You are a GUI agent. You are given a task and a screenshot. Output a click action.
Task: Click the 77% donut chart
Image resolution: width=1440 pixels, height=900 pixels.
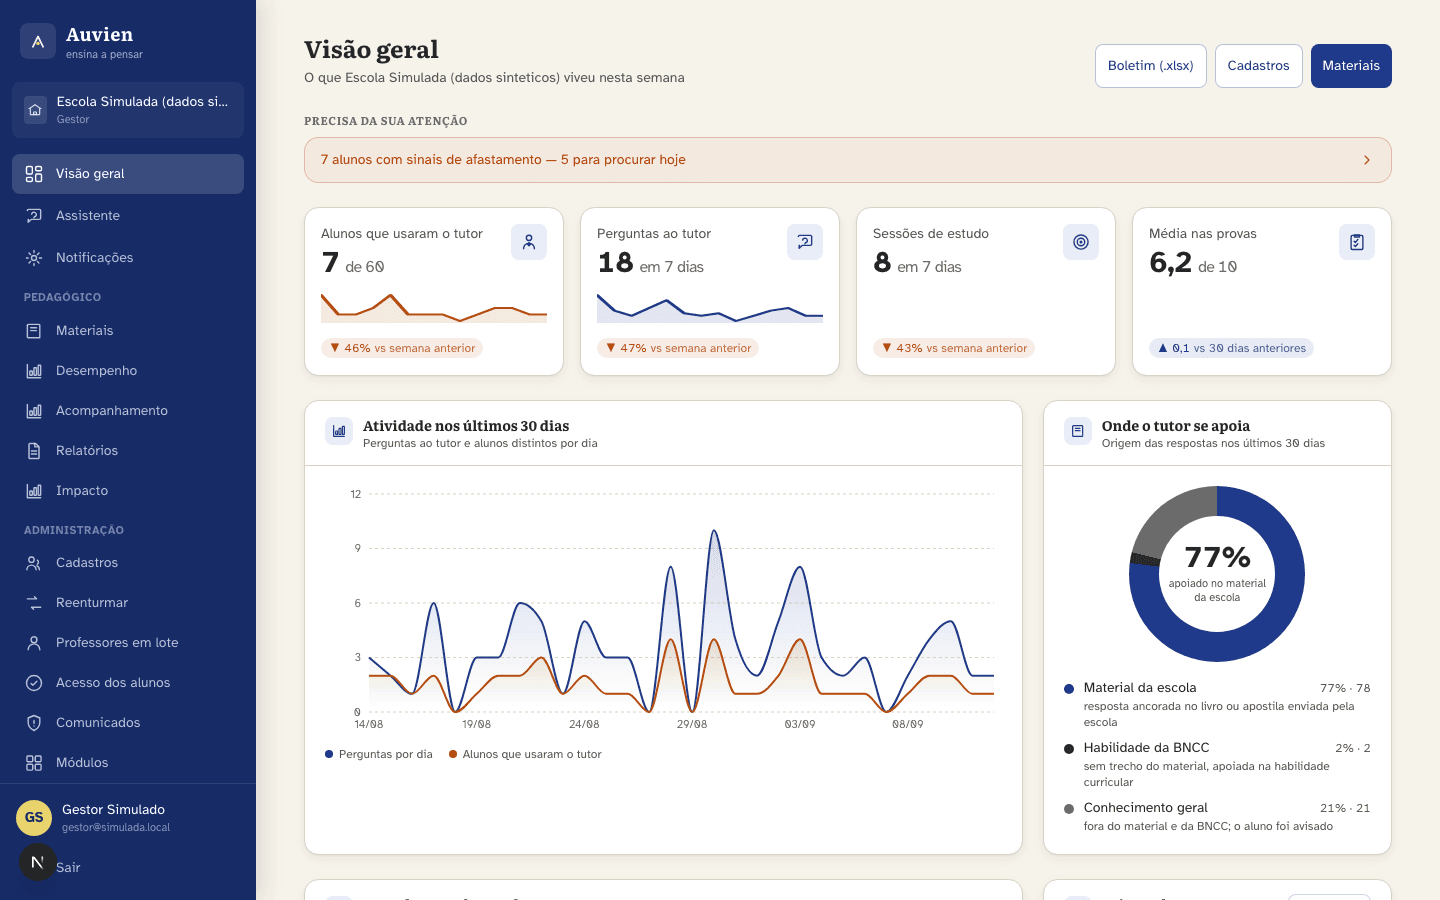(1217, 574)
